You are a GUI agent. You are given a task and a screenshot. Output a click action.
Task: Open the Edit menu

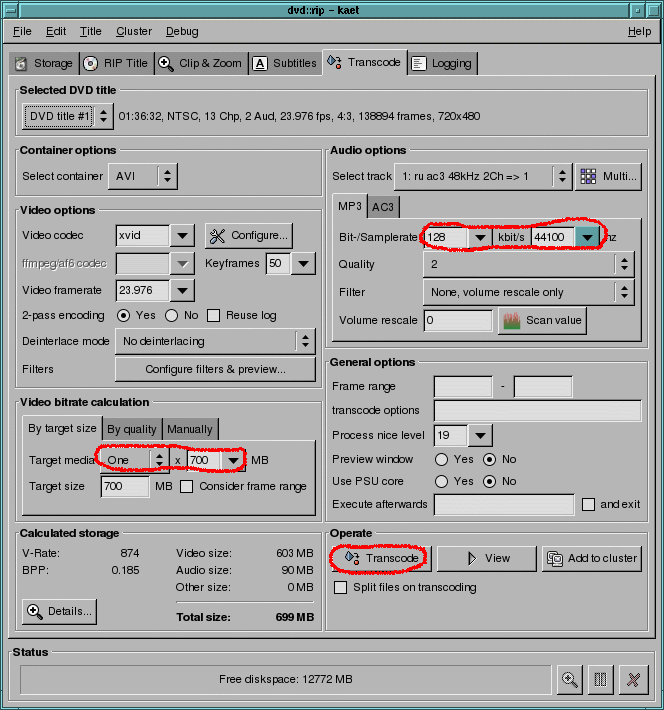pyautogui.click(x=56, y=31)
